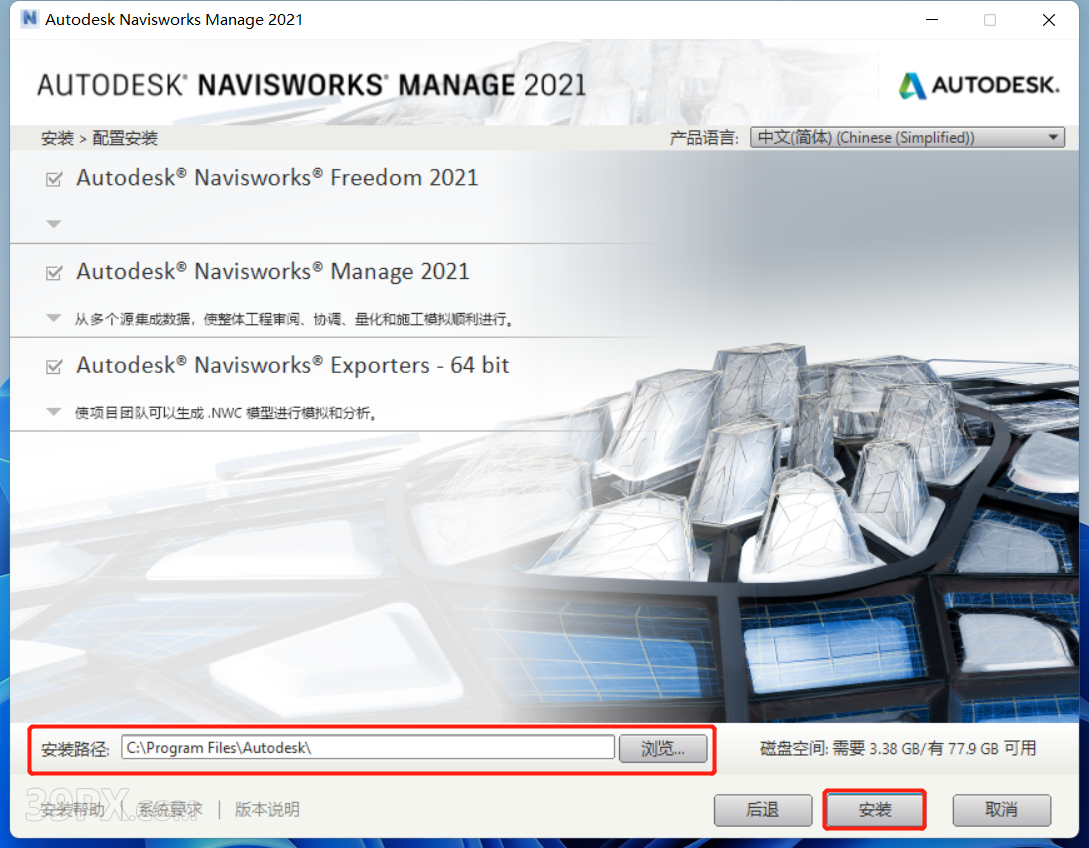Uncheck Autodesk Navisworks Freedom 2021 checkbox
This screenshot has width=1089, height=848.
point(55,179)
